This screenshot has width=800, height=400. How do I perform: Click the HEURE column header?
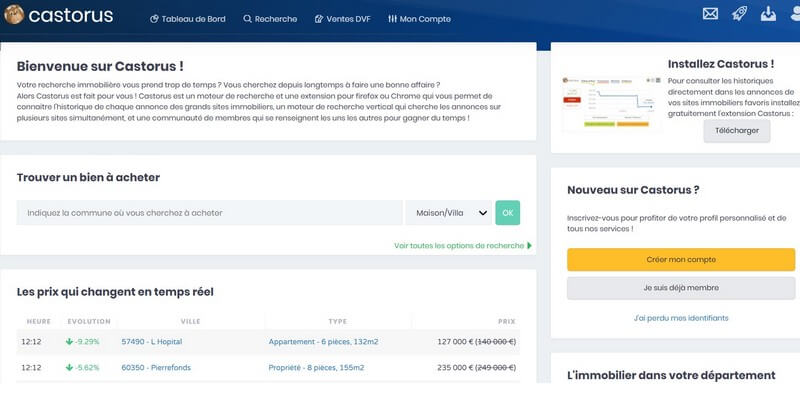(39, 321)
